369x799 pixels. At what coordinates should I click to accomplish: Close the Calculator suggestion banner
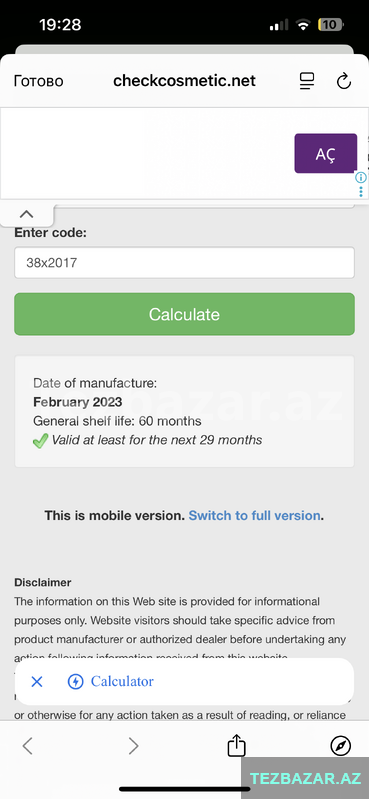[37, 681]
